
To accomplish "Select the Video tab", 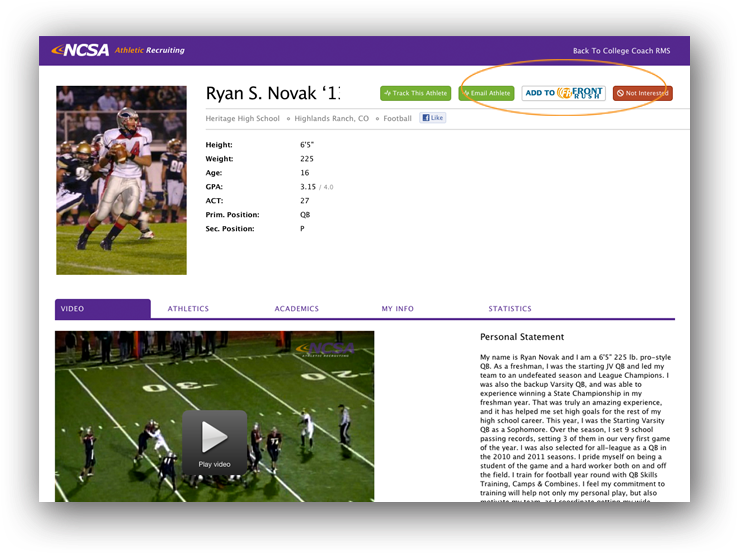I will click(103, 309).
